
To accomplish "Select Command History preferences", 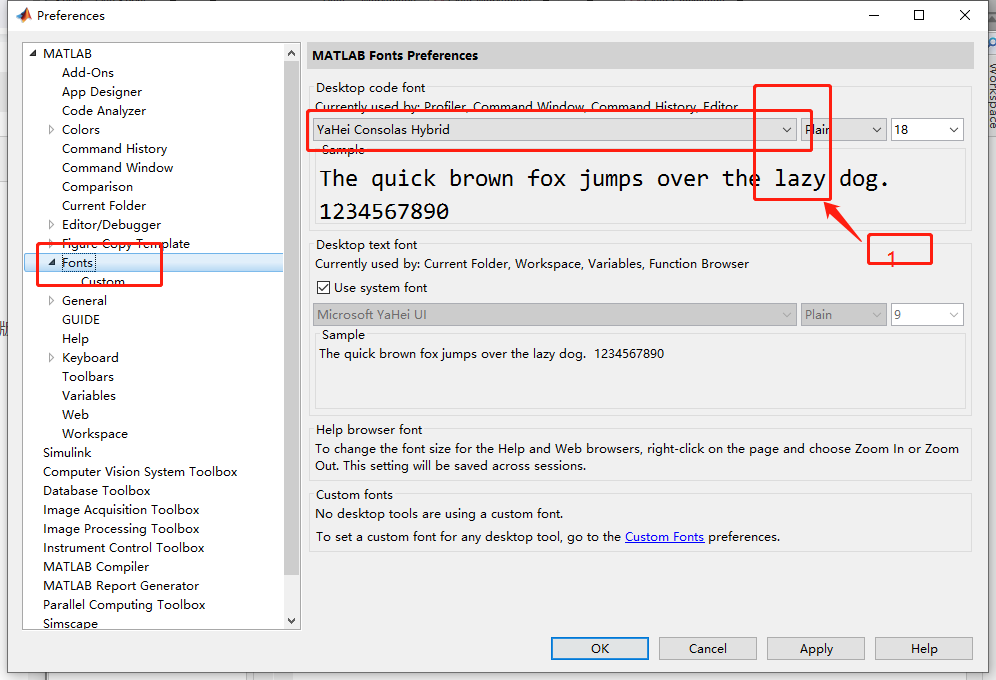I will [114, 149].
